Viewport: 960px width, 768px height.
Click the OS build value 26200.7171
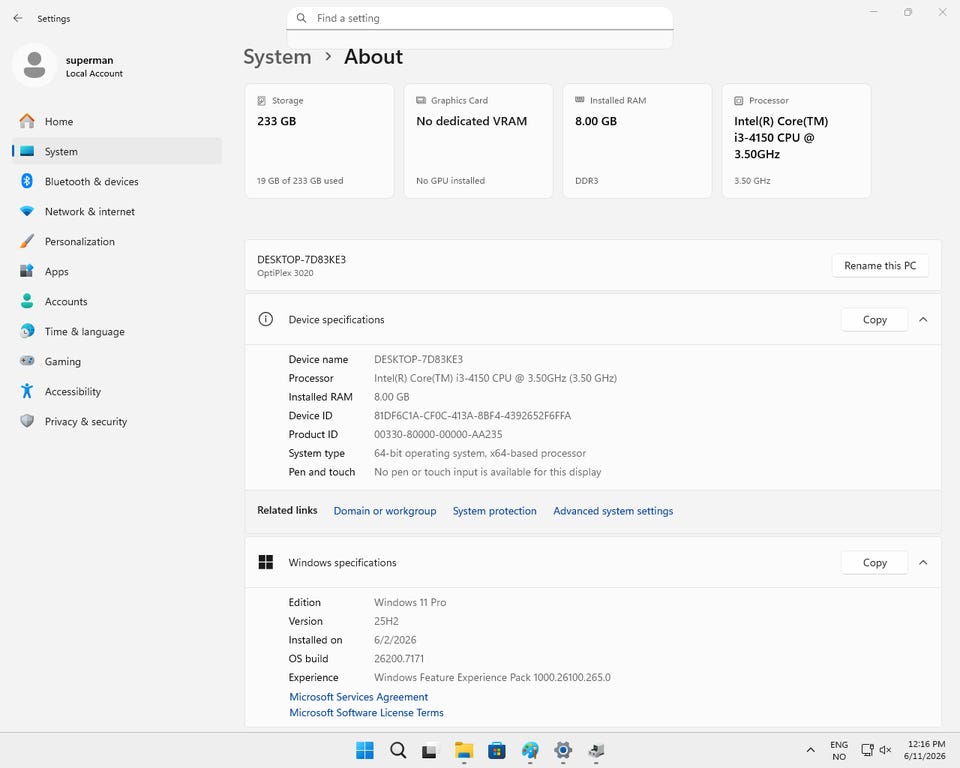click(x=399, y=659)
